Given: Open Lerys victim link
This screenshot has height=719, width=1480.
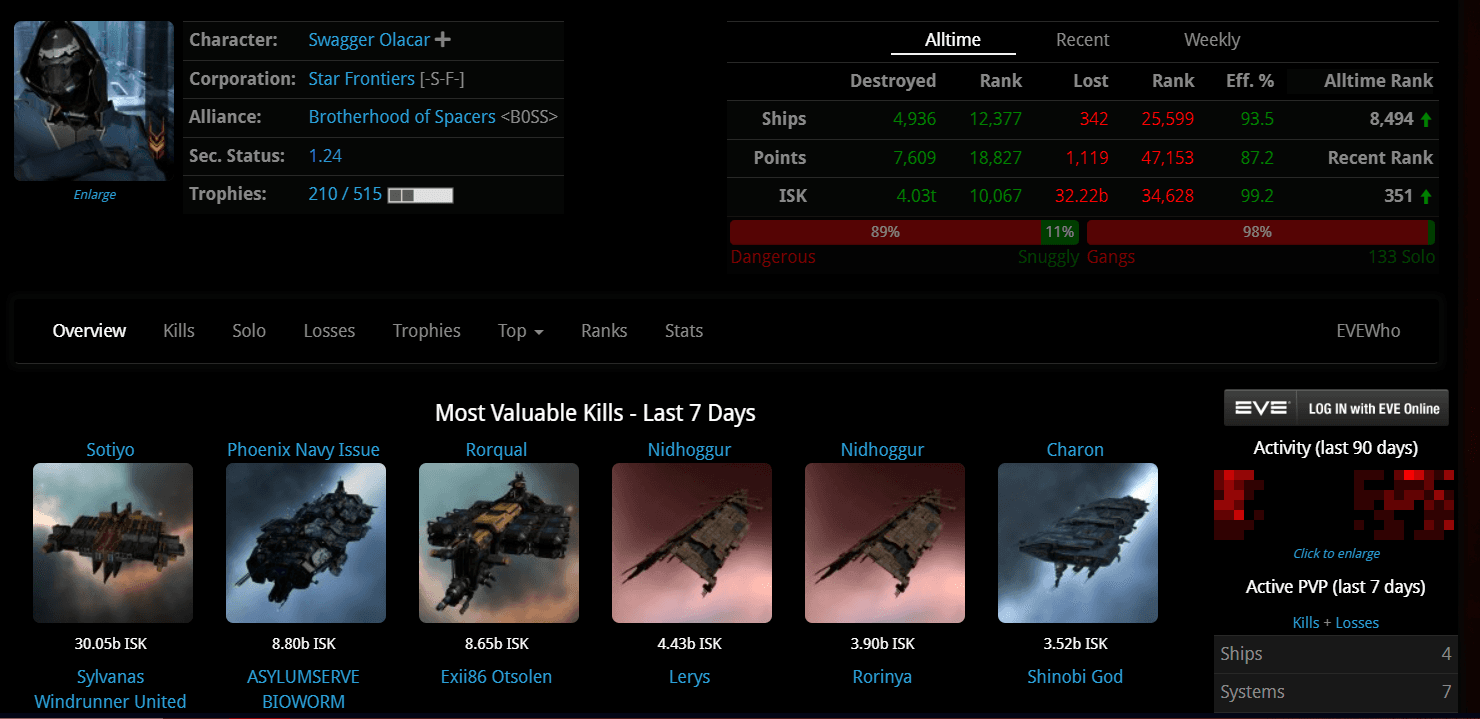Looking at the screenshot, I should pyautogui.click(x=689, y=677).
